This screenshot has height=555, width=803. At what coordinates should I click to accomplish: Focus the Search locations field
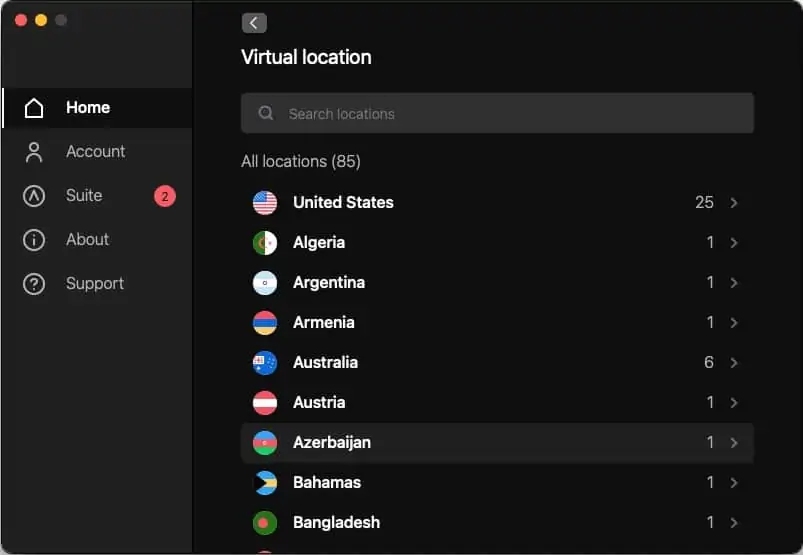pos(497,113)
